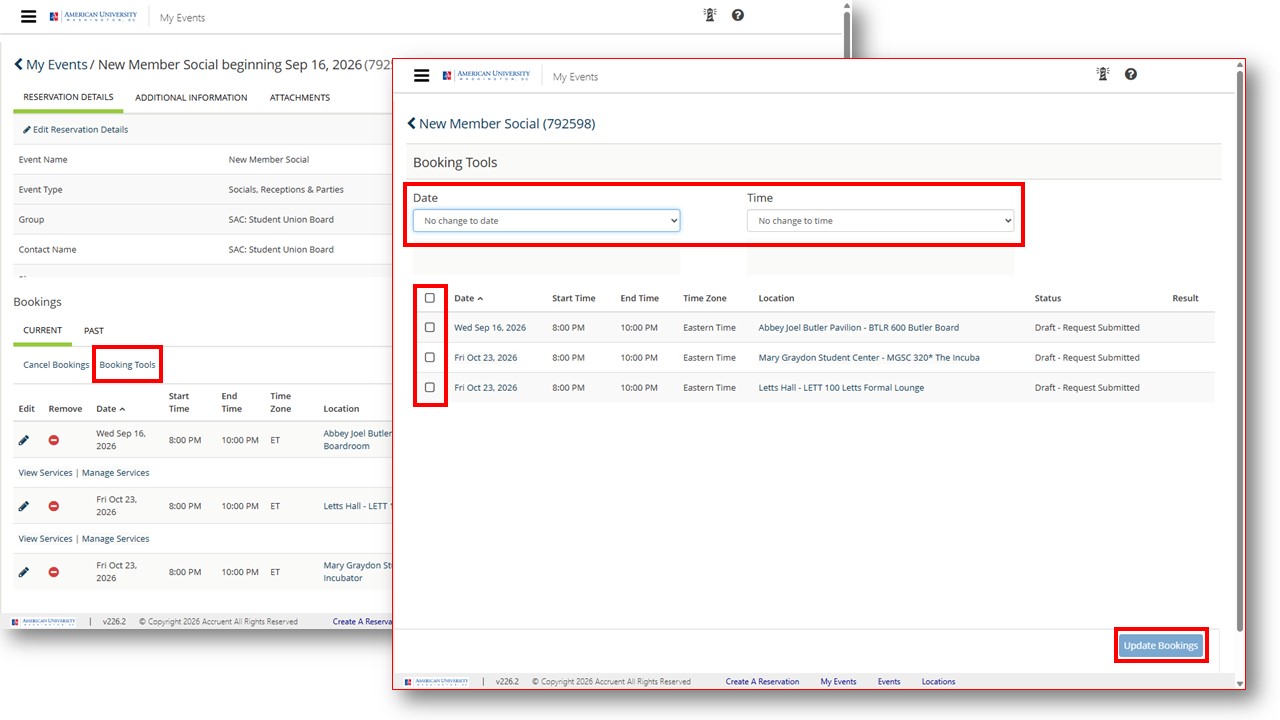Image resolution: width=1280 pixels, height=720 pixels.
Task: Select the Current bookings tab
Action: [x=43, y=330]
